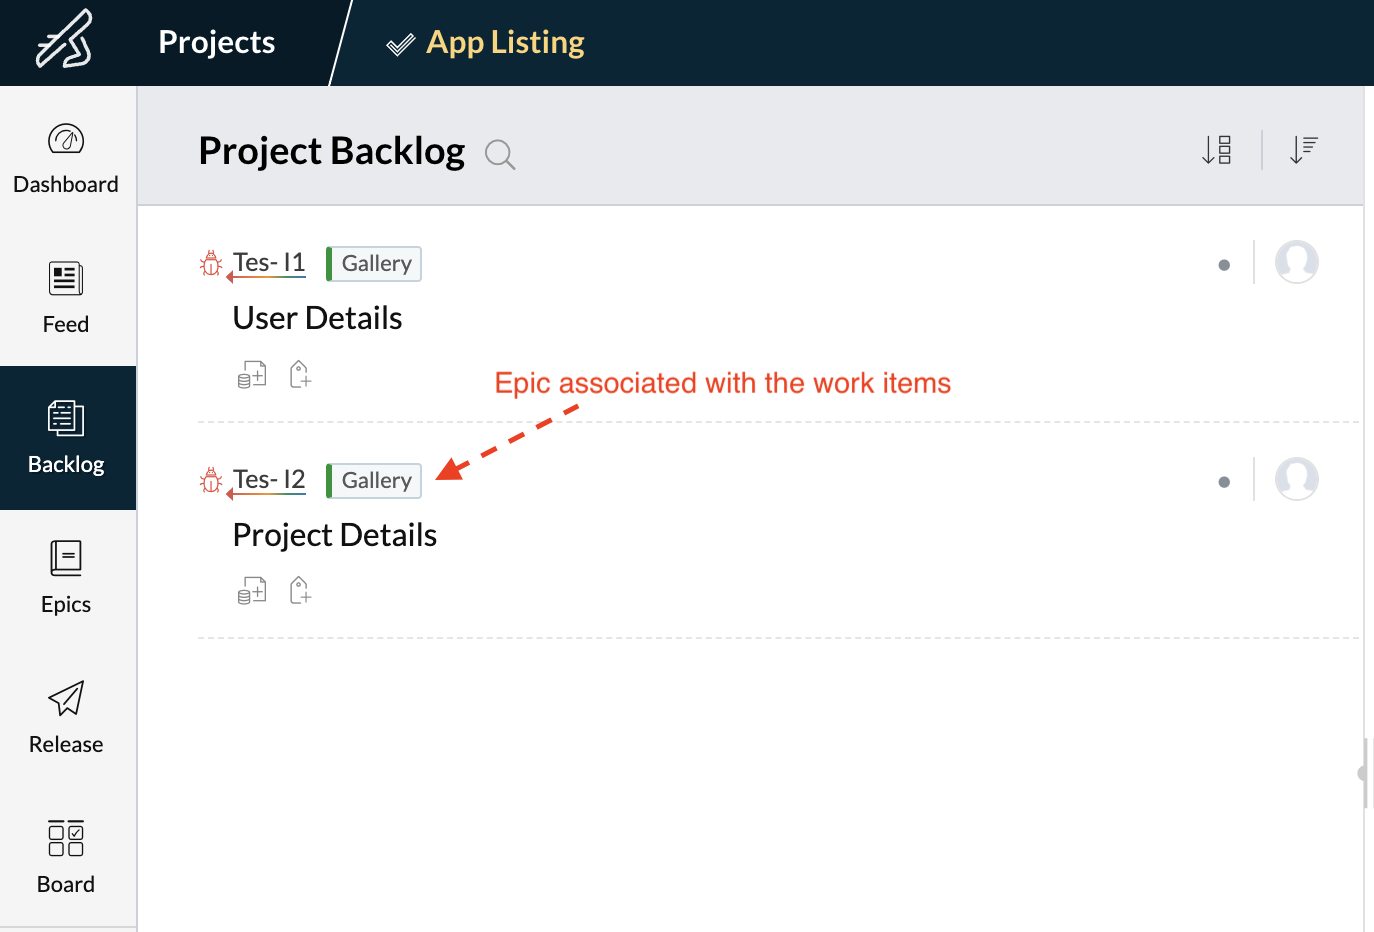Click the bug icon beside Tes-I2

point(211,481)
